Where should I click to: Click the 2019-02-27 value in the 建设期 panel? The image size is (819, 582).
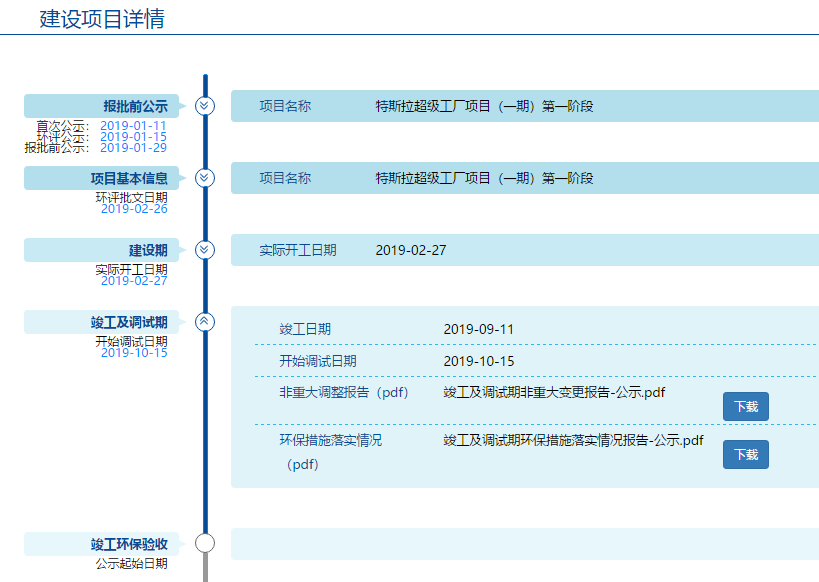tap(411, 250)
